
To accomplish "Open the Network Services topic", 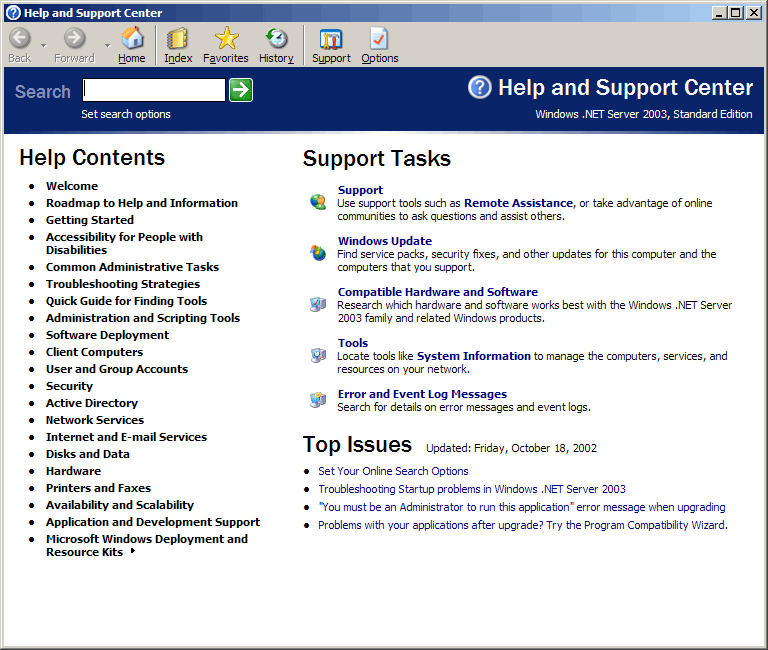I will 95,420.
